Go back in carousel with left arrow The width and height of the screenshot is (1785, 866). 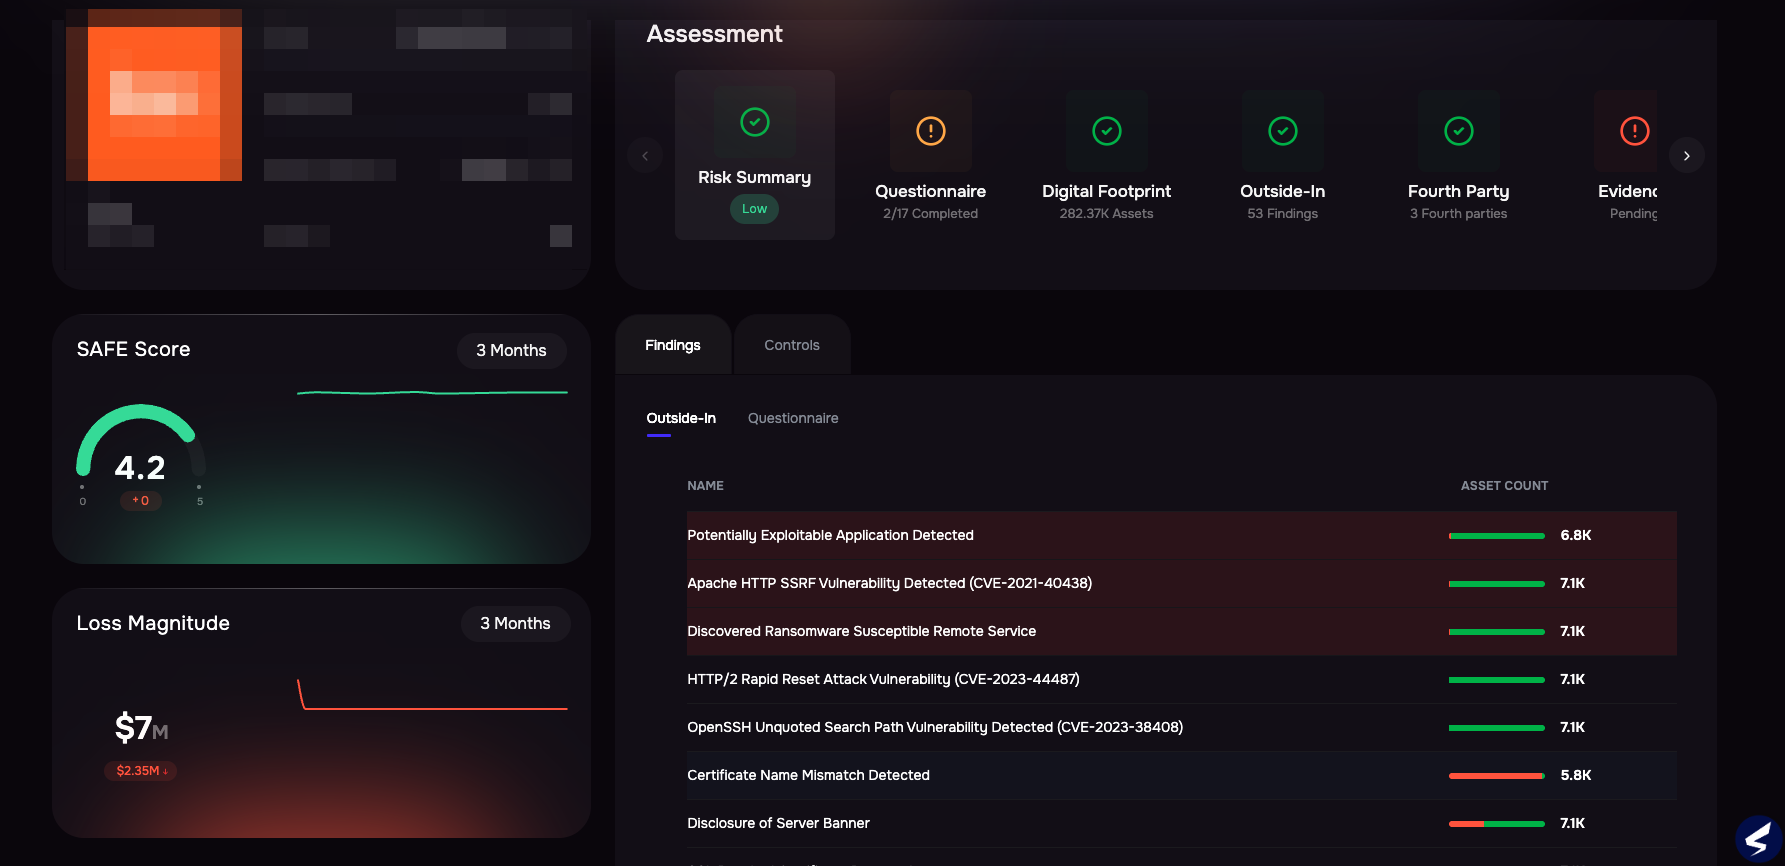(x=645, y=155)
